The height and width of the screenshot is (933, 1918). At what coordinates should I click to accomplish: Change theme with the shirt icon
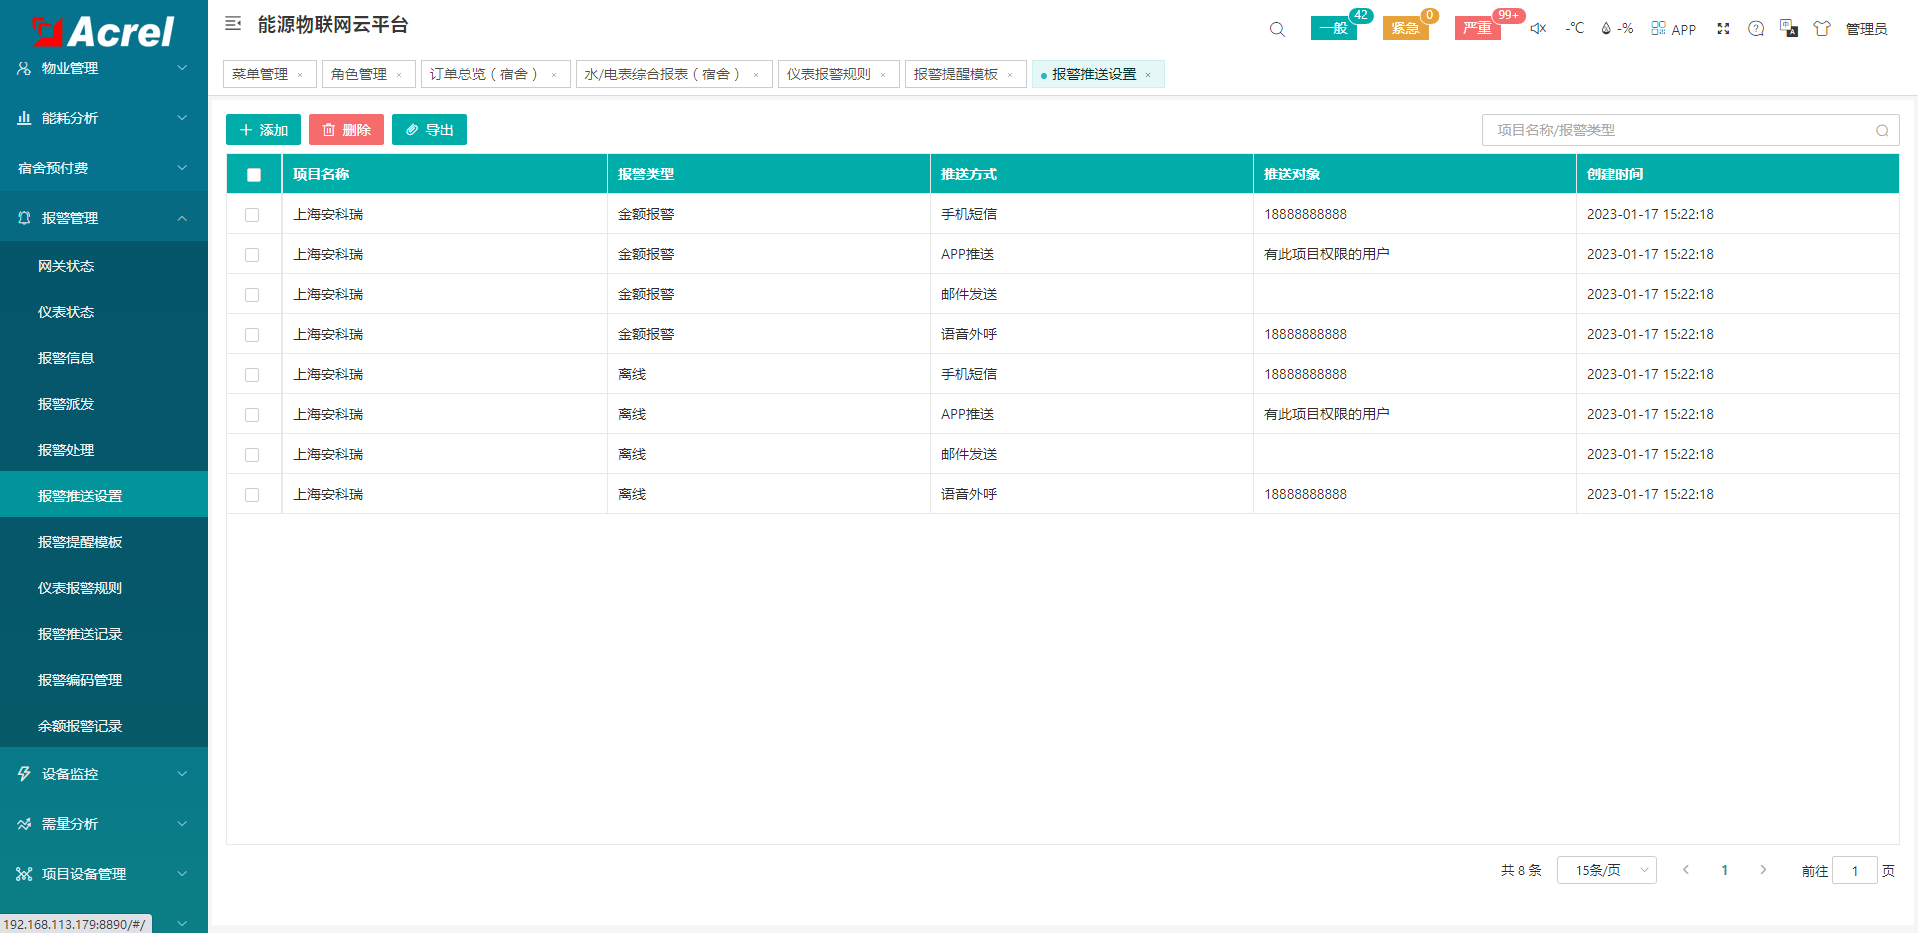pos(1822,28)
